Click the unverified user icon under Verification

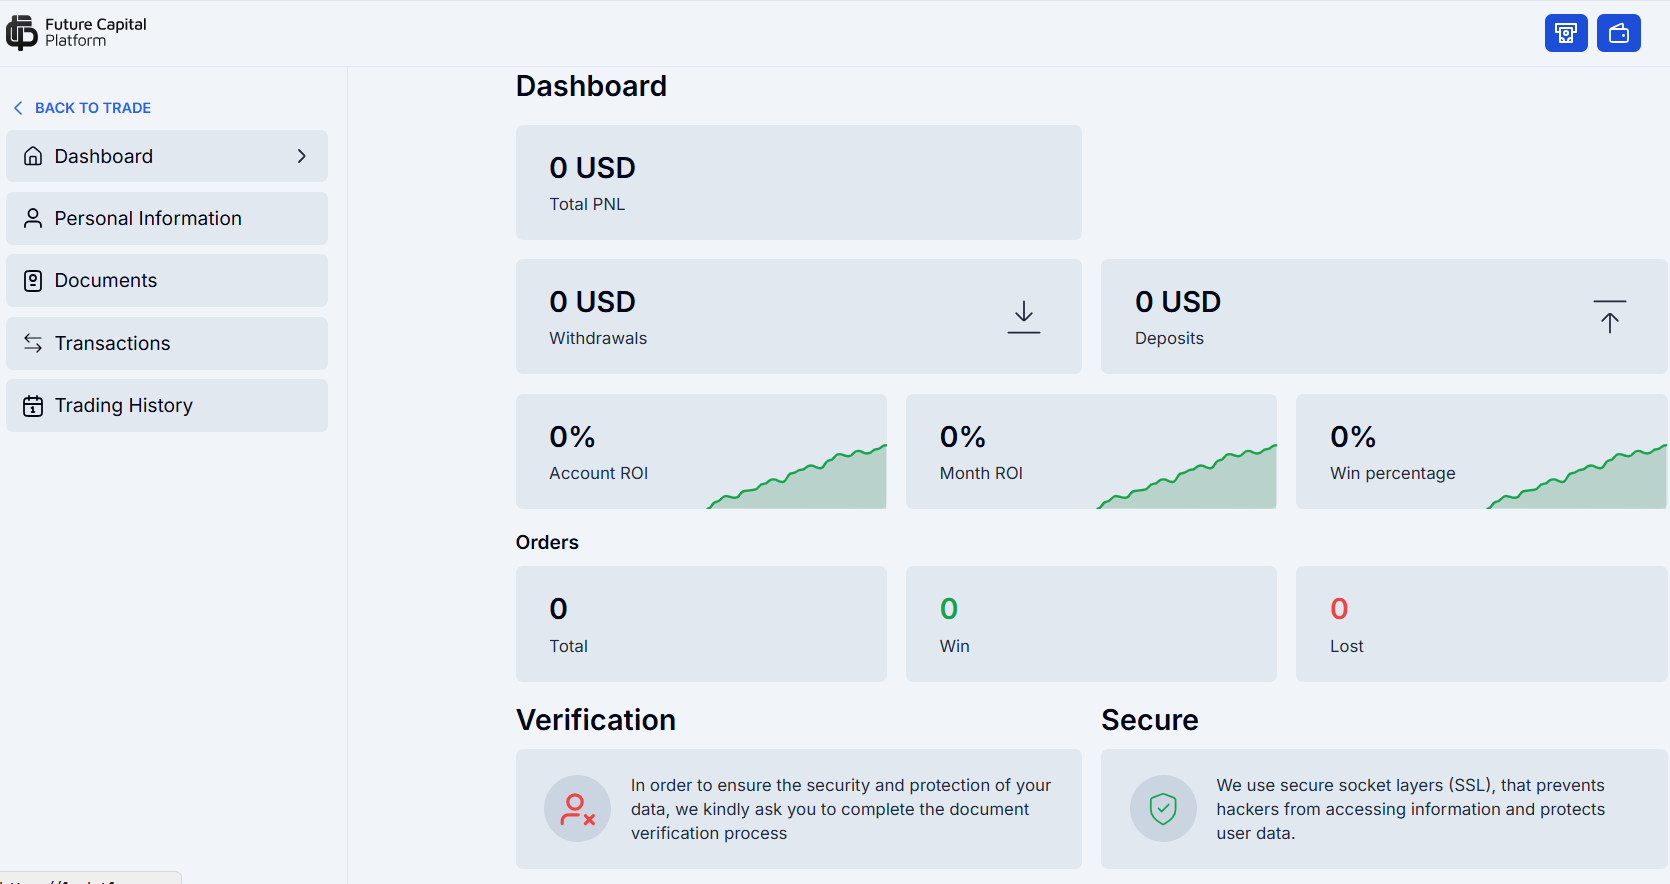tap(577, 809)
